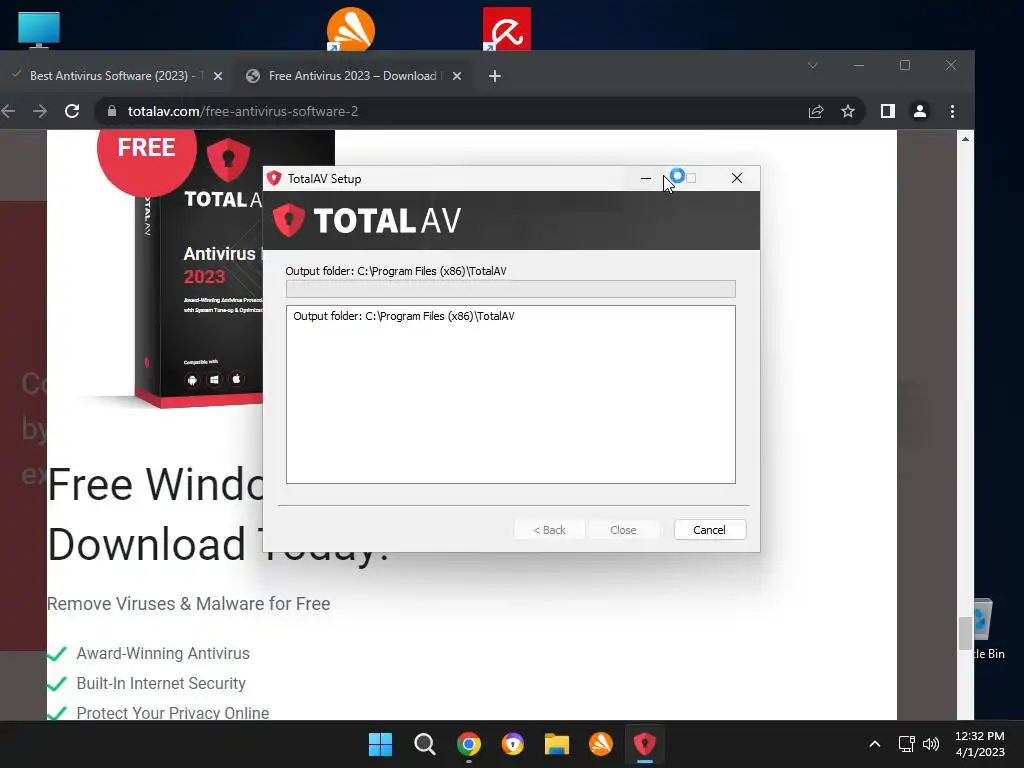This screenshot has width=1024, height=768.
Task: Click the site lock icon in address bar
Action: coord(112,111)
